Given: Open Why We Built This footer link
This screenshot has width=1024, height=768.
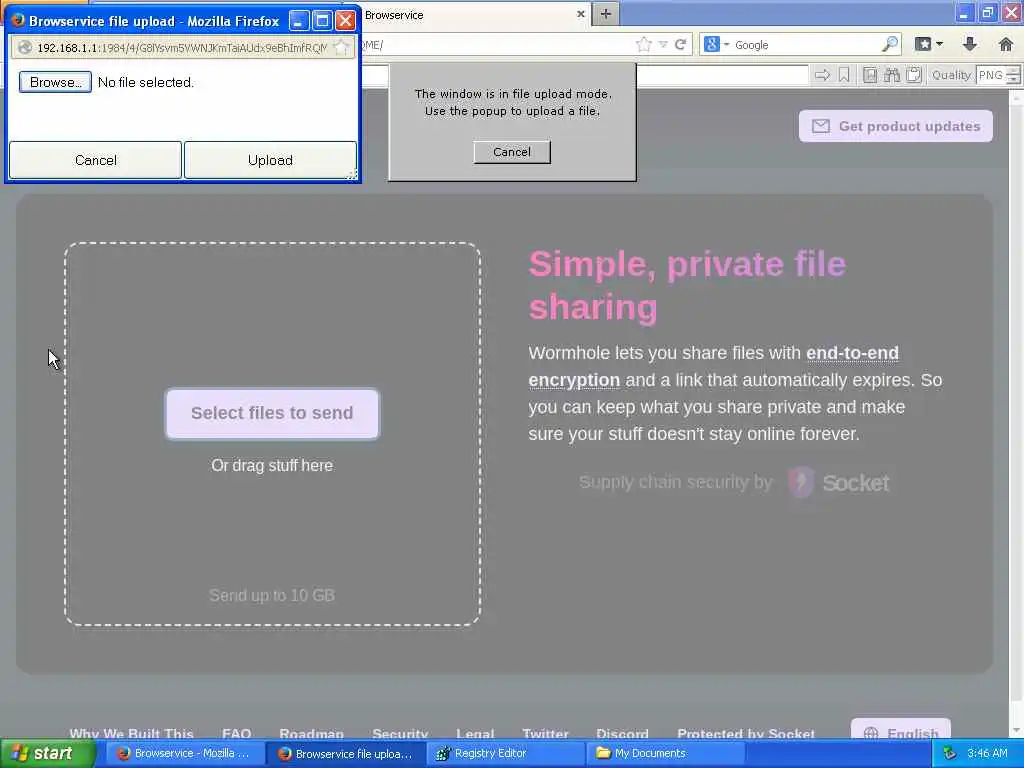Looking at the screenshot, I should [131, 734].
